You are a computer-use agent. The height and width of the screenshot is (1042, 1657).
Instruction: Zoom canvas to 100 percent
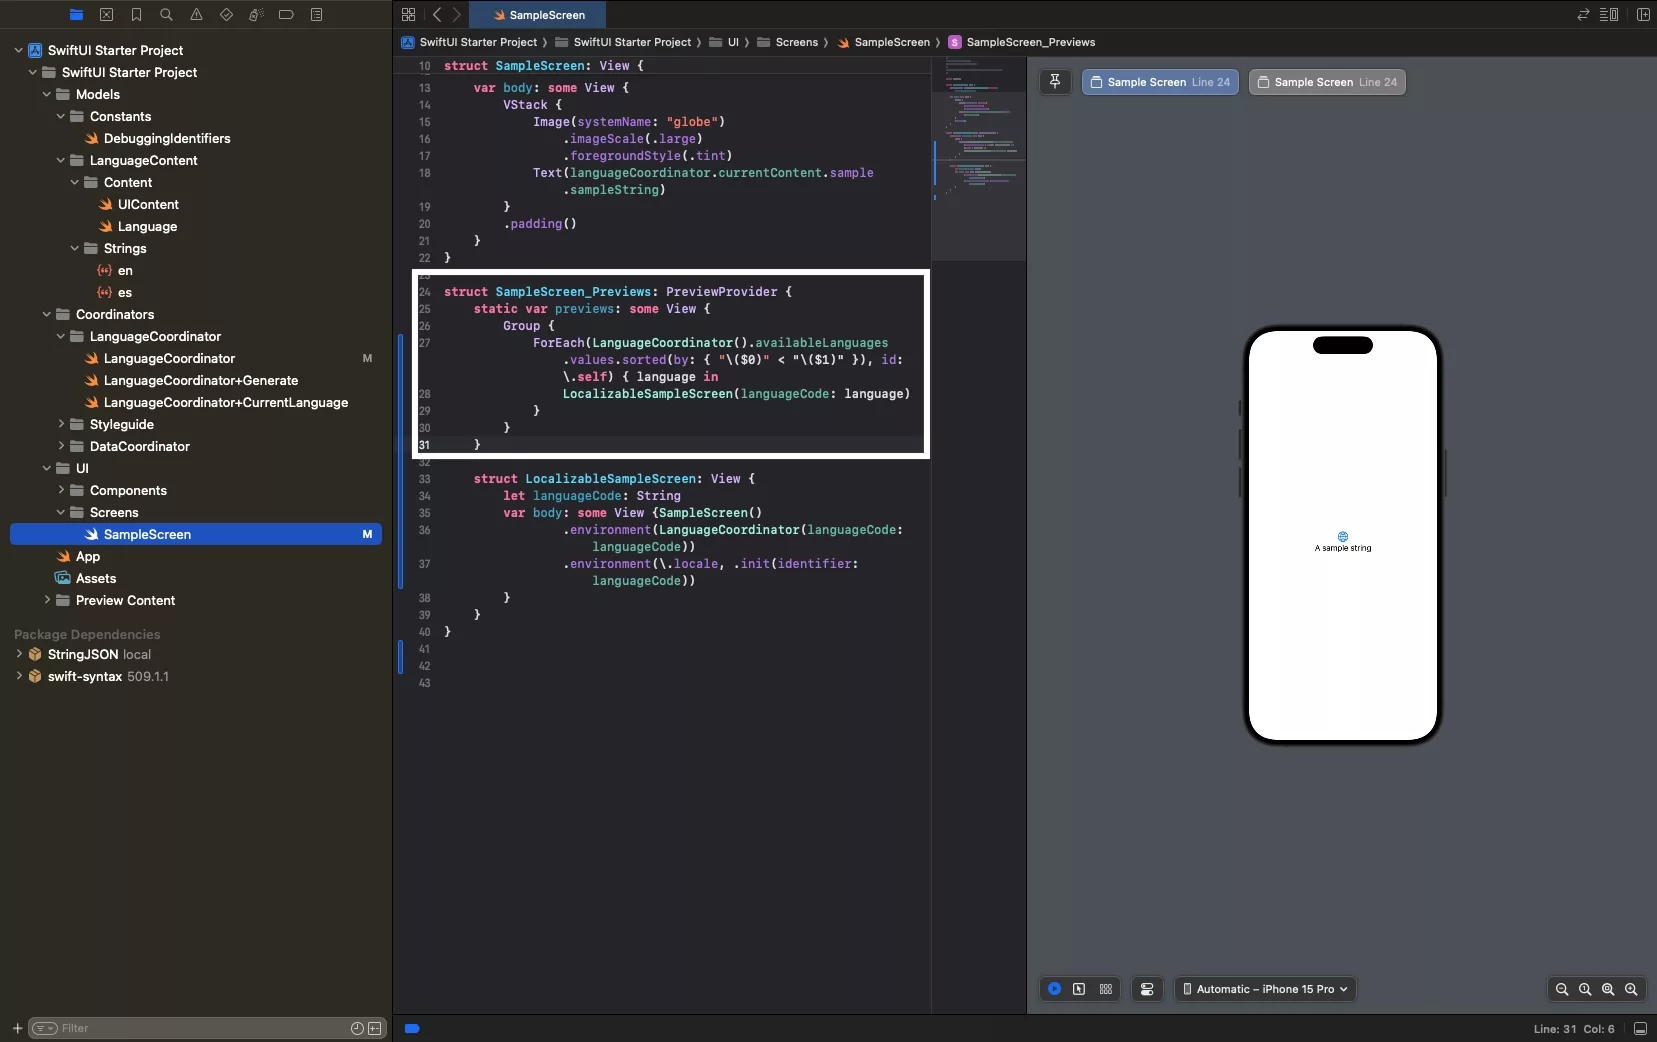[x=1585, y=989]
